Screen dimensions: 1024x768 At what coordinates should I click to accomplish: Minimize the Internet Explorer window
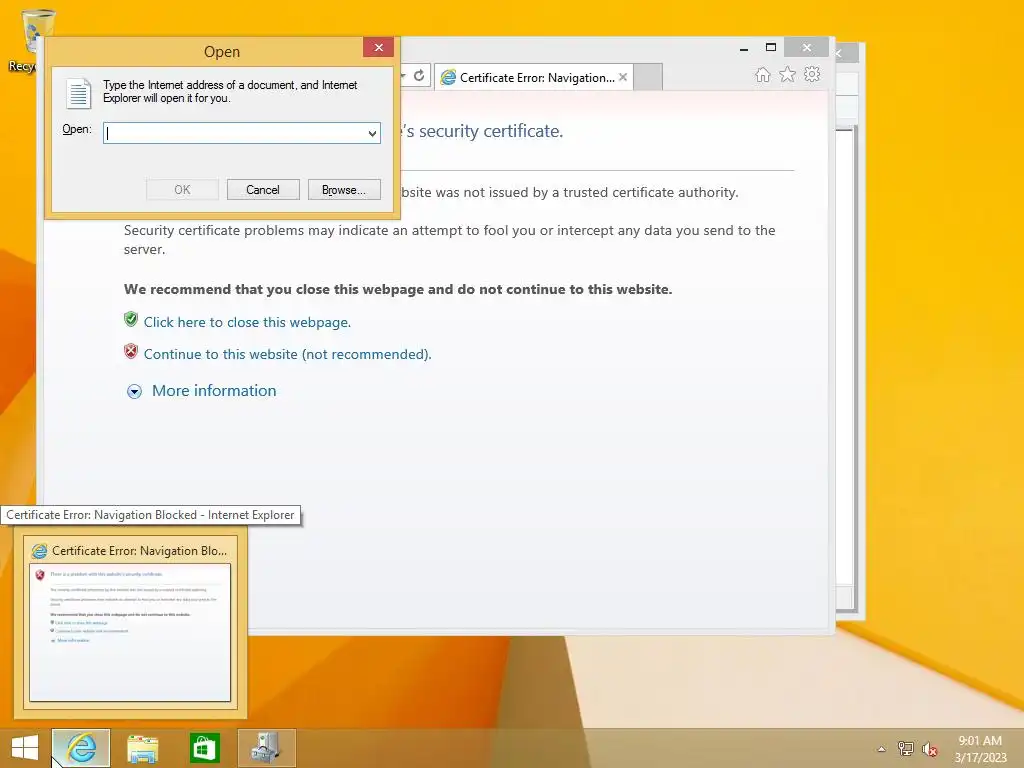pos(744,48)
